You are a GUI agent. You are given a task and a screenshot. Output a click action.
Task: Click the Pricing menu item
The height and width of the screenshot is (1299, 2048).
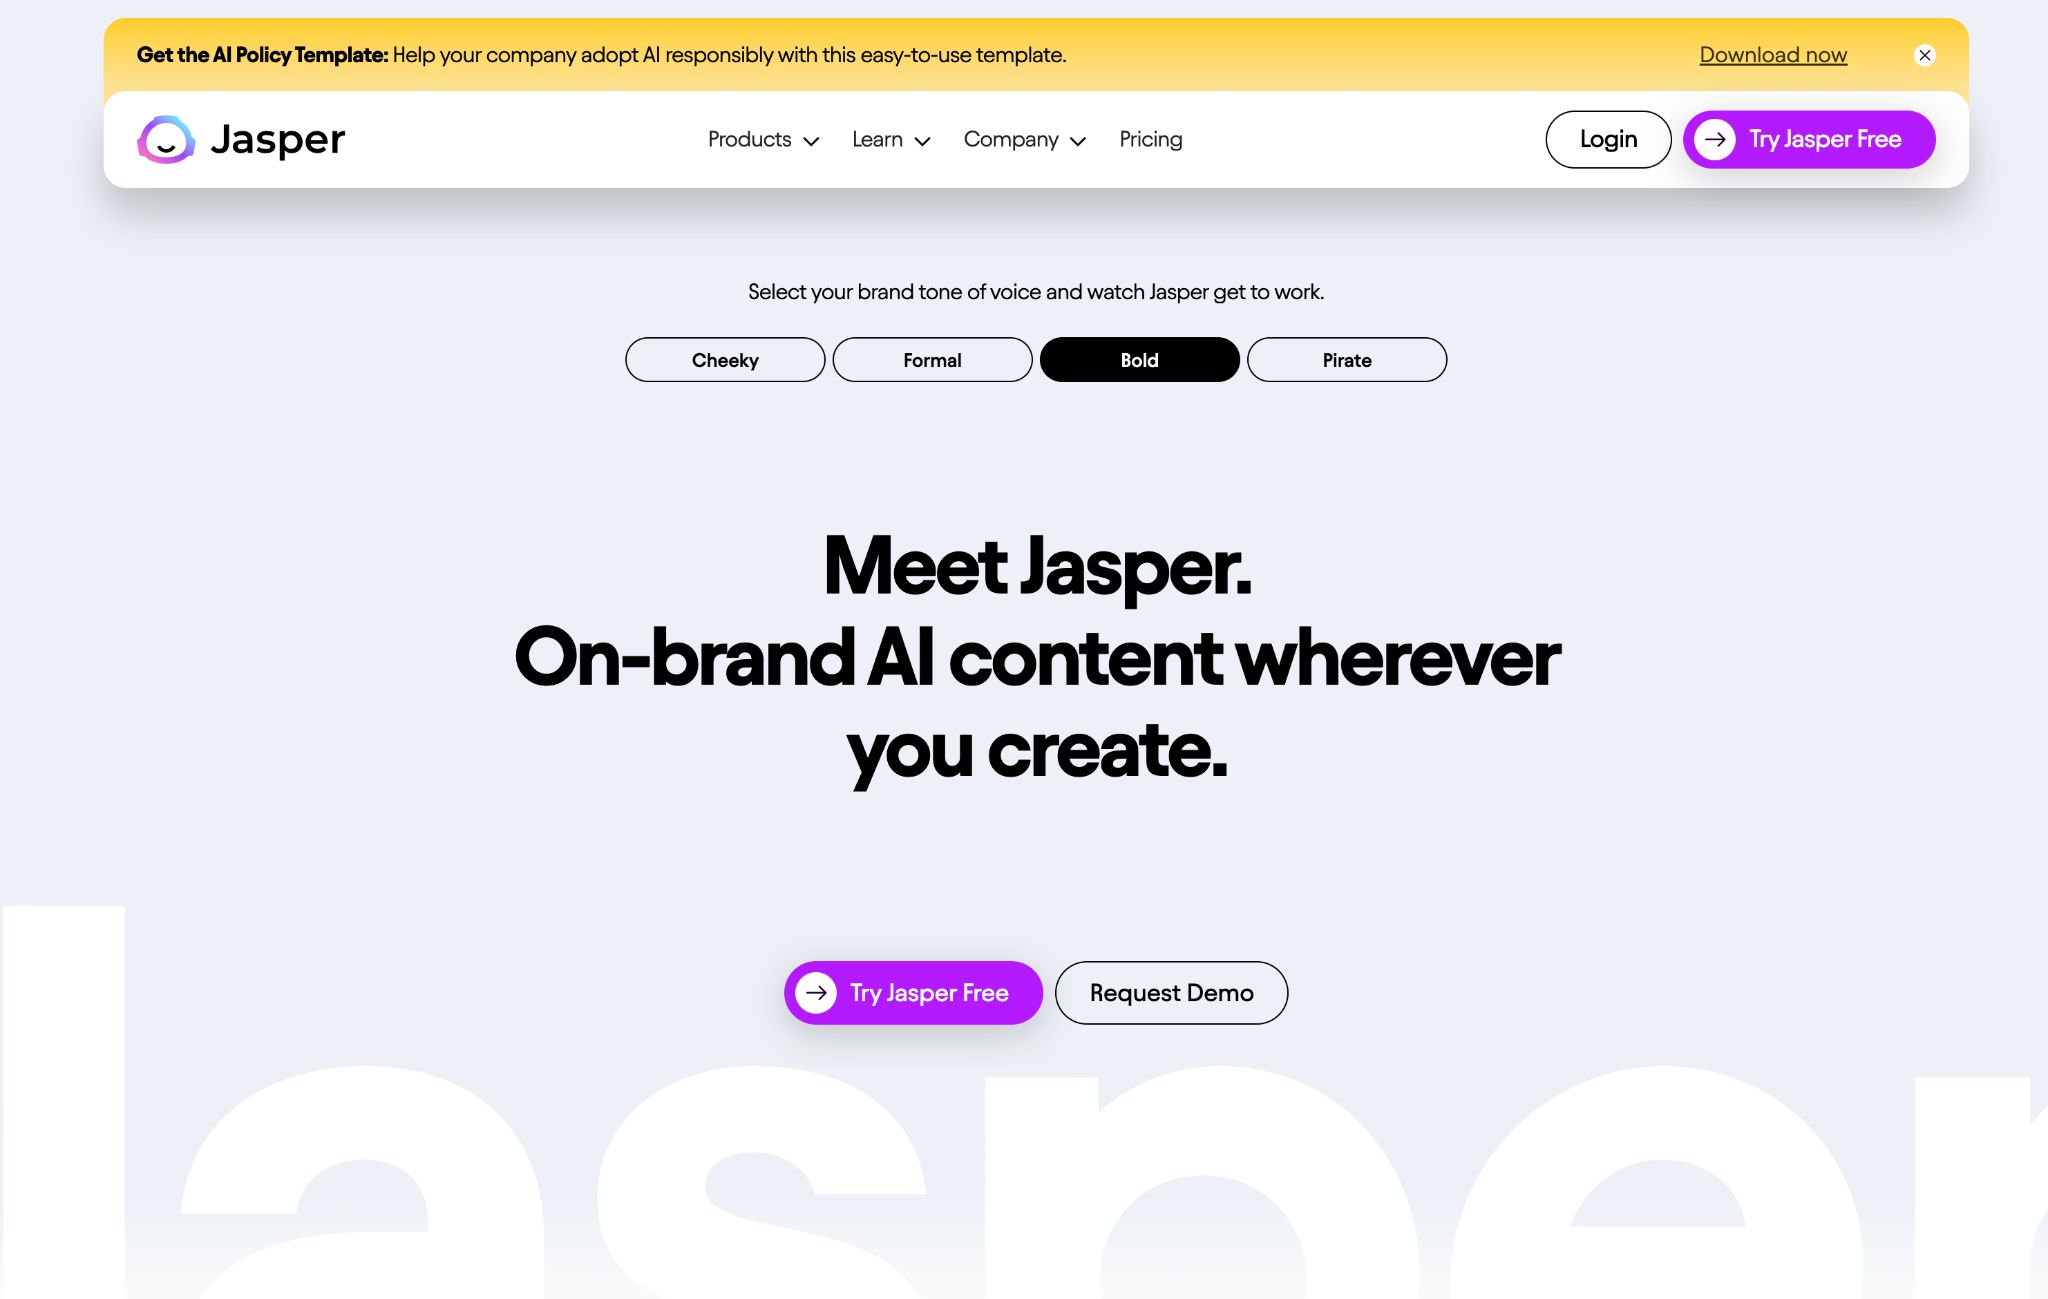(1149, 139)
